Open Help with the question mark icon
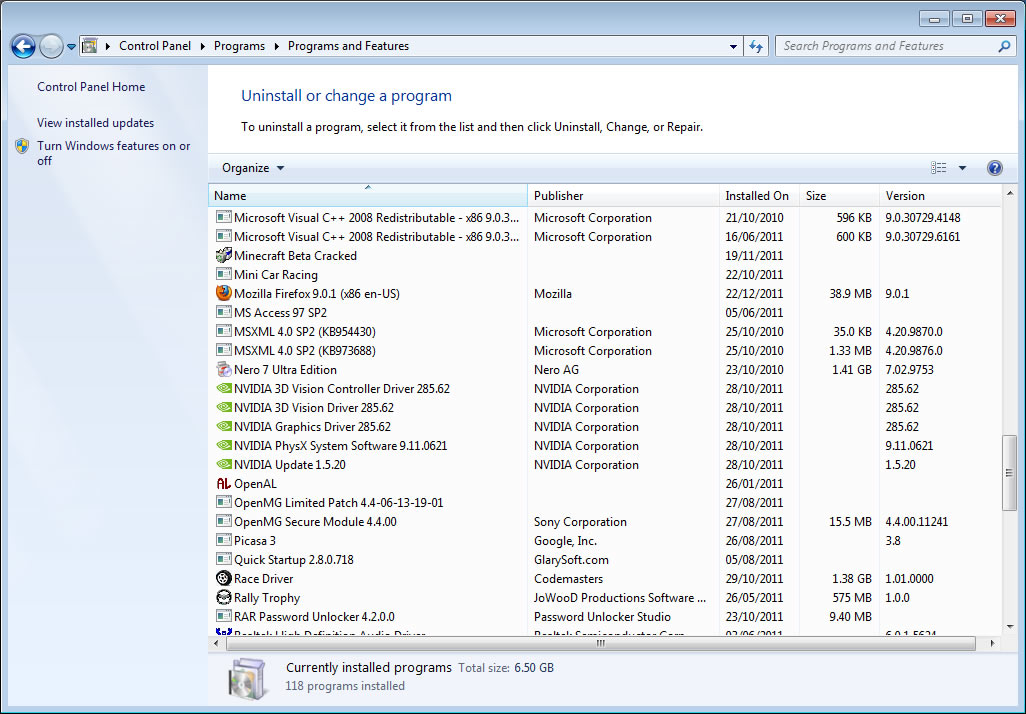 point(994,167)
